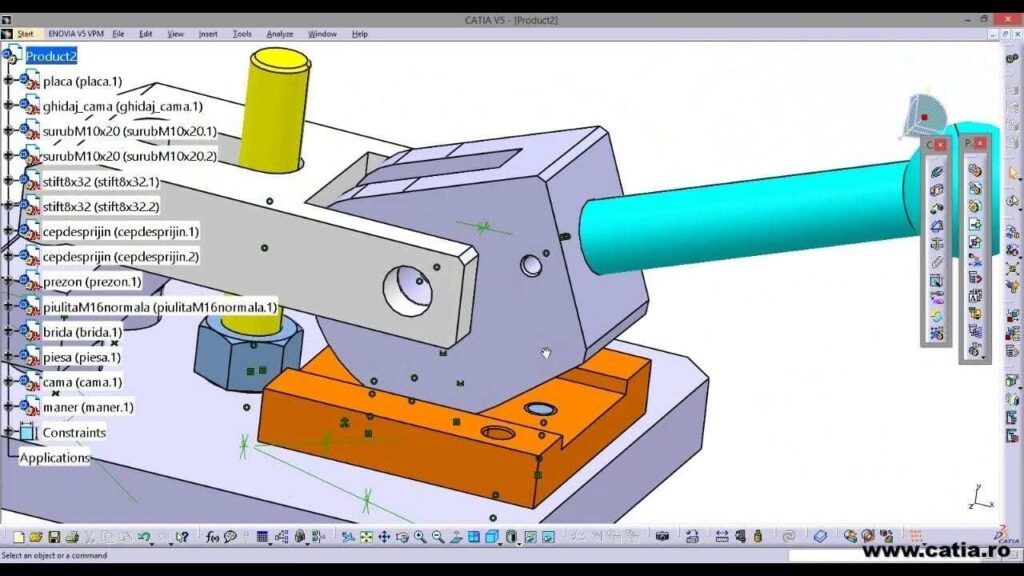Close the P floating toolbar
Screen dimensions: 1024x576
(x=980, y=143)
